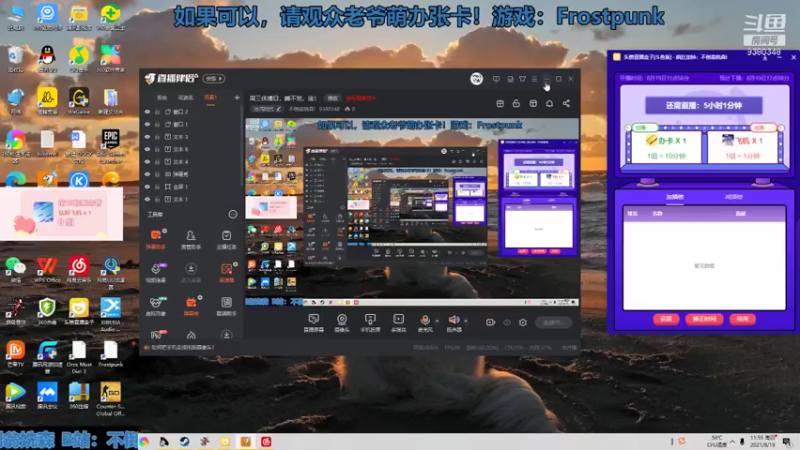Open the Steam icon on the taskbar
Viewport: 800px width, 450px height.
[184, 442]
